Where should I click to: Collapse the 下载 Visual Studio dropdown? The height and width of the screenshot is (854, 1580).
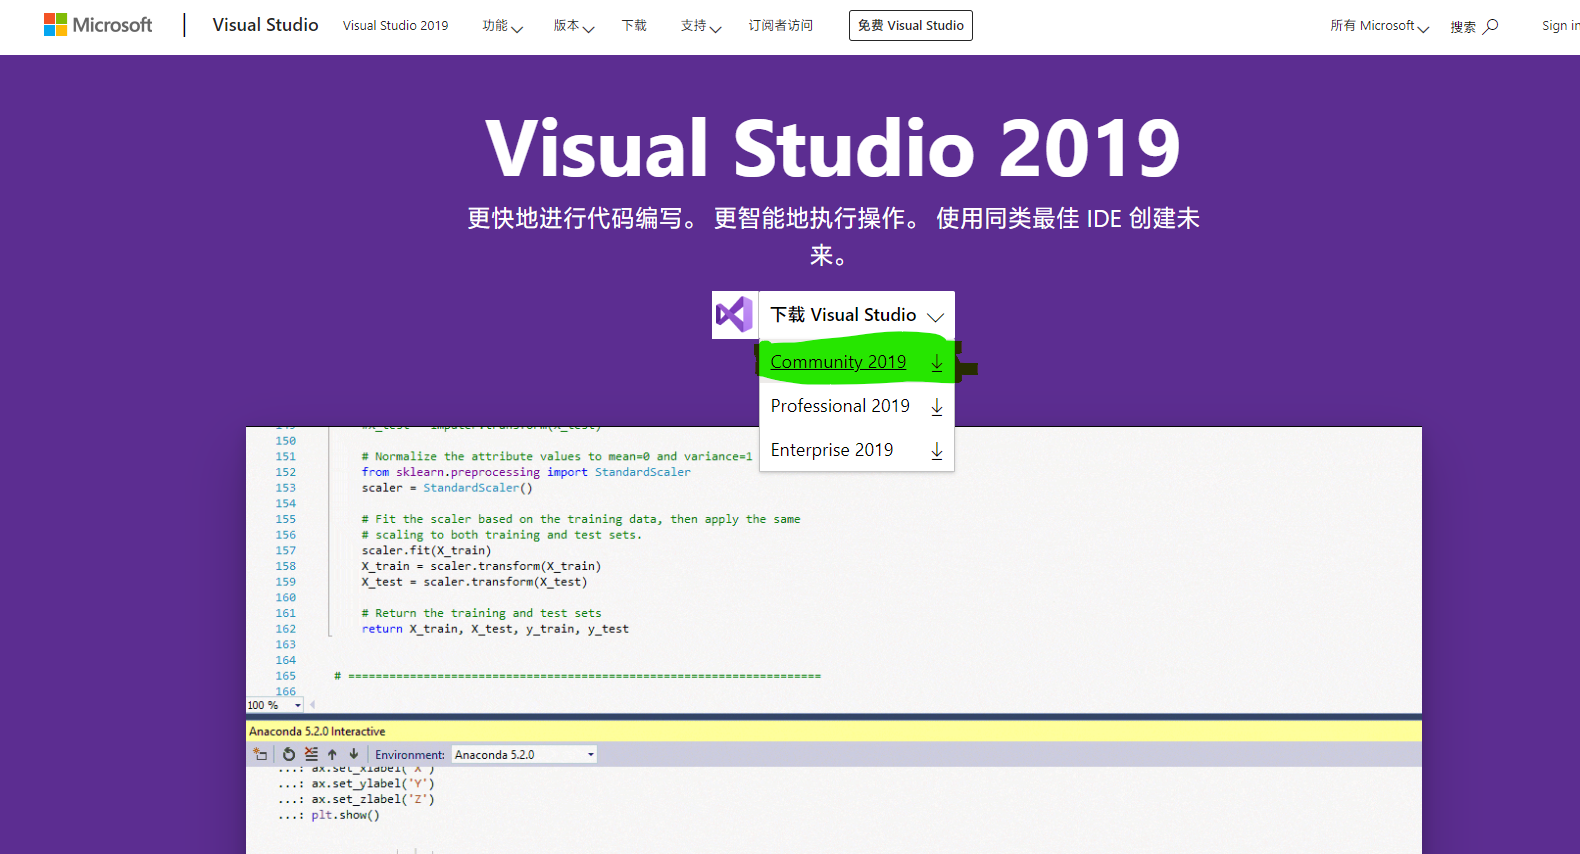point(857,315)
